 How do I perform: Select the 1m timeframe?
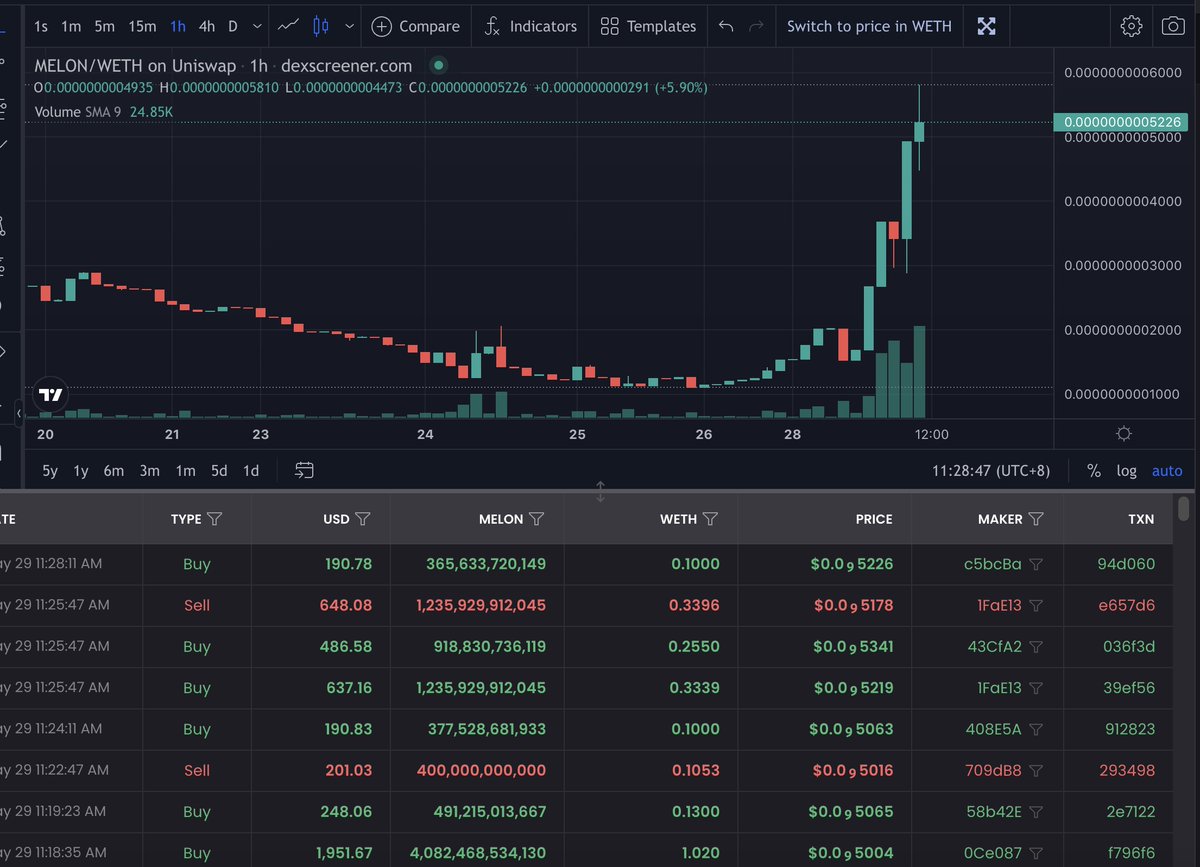(x=71, y=26)
